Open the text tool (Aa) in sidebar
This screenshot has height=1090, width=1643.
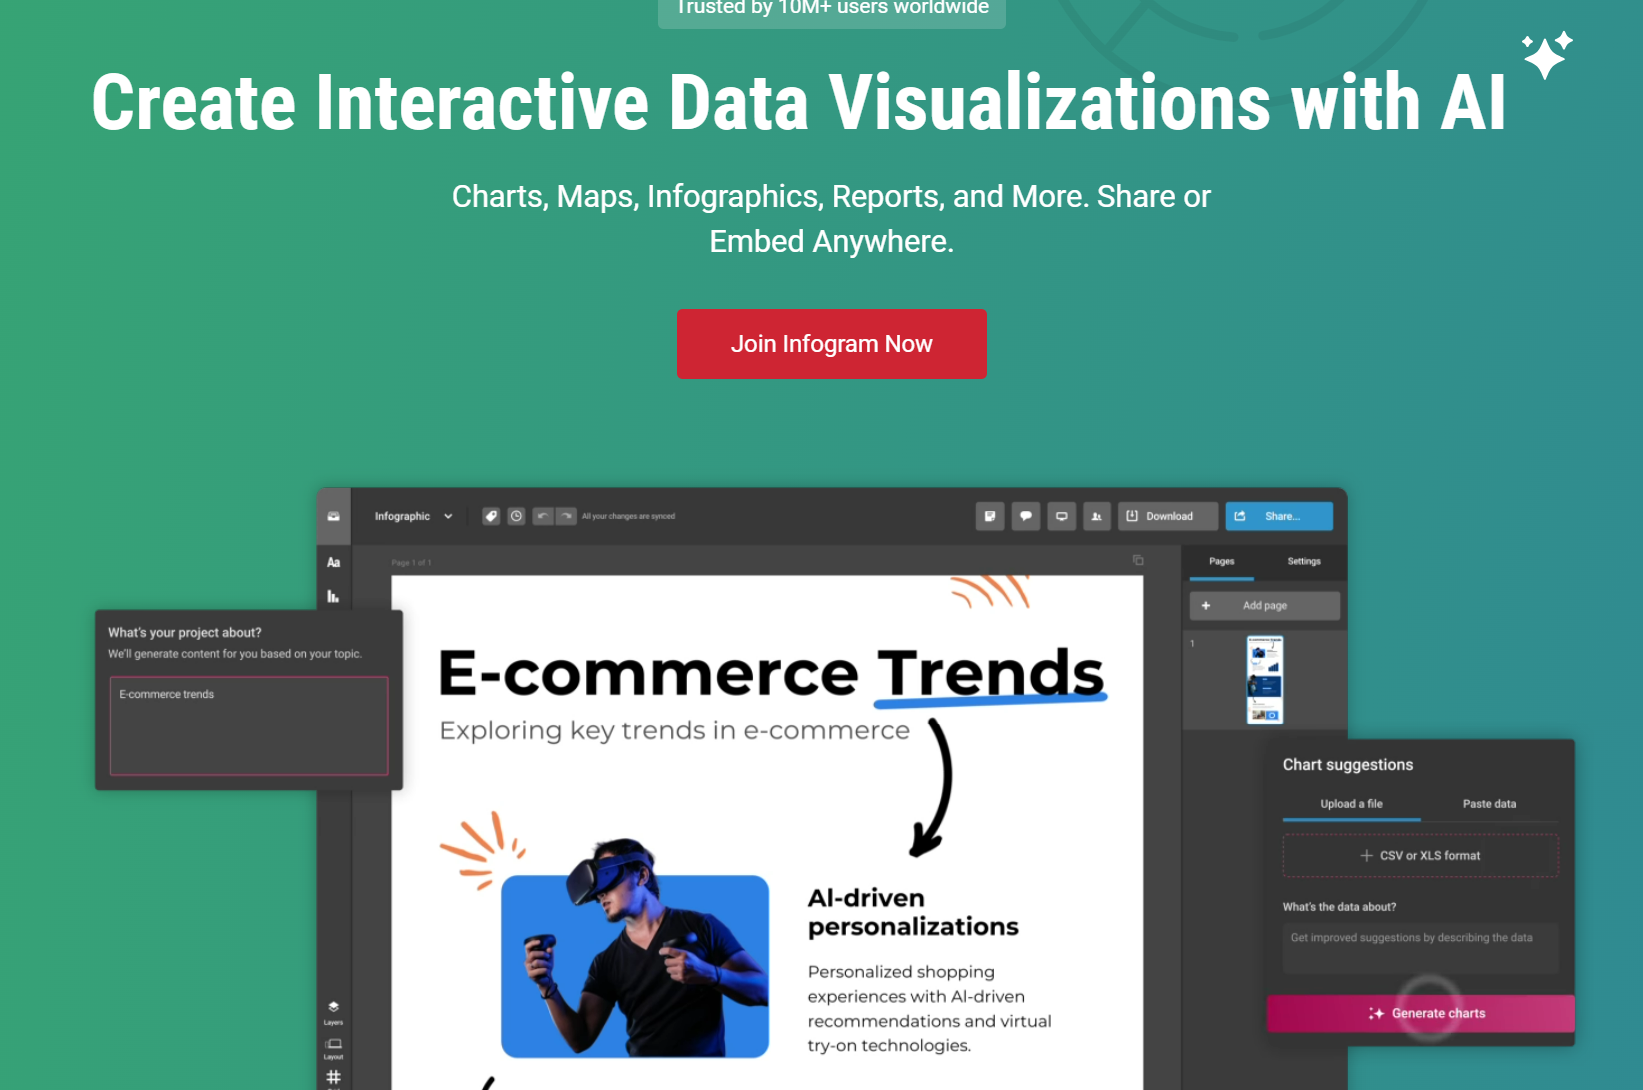coord(333,562)
